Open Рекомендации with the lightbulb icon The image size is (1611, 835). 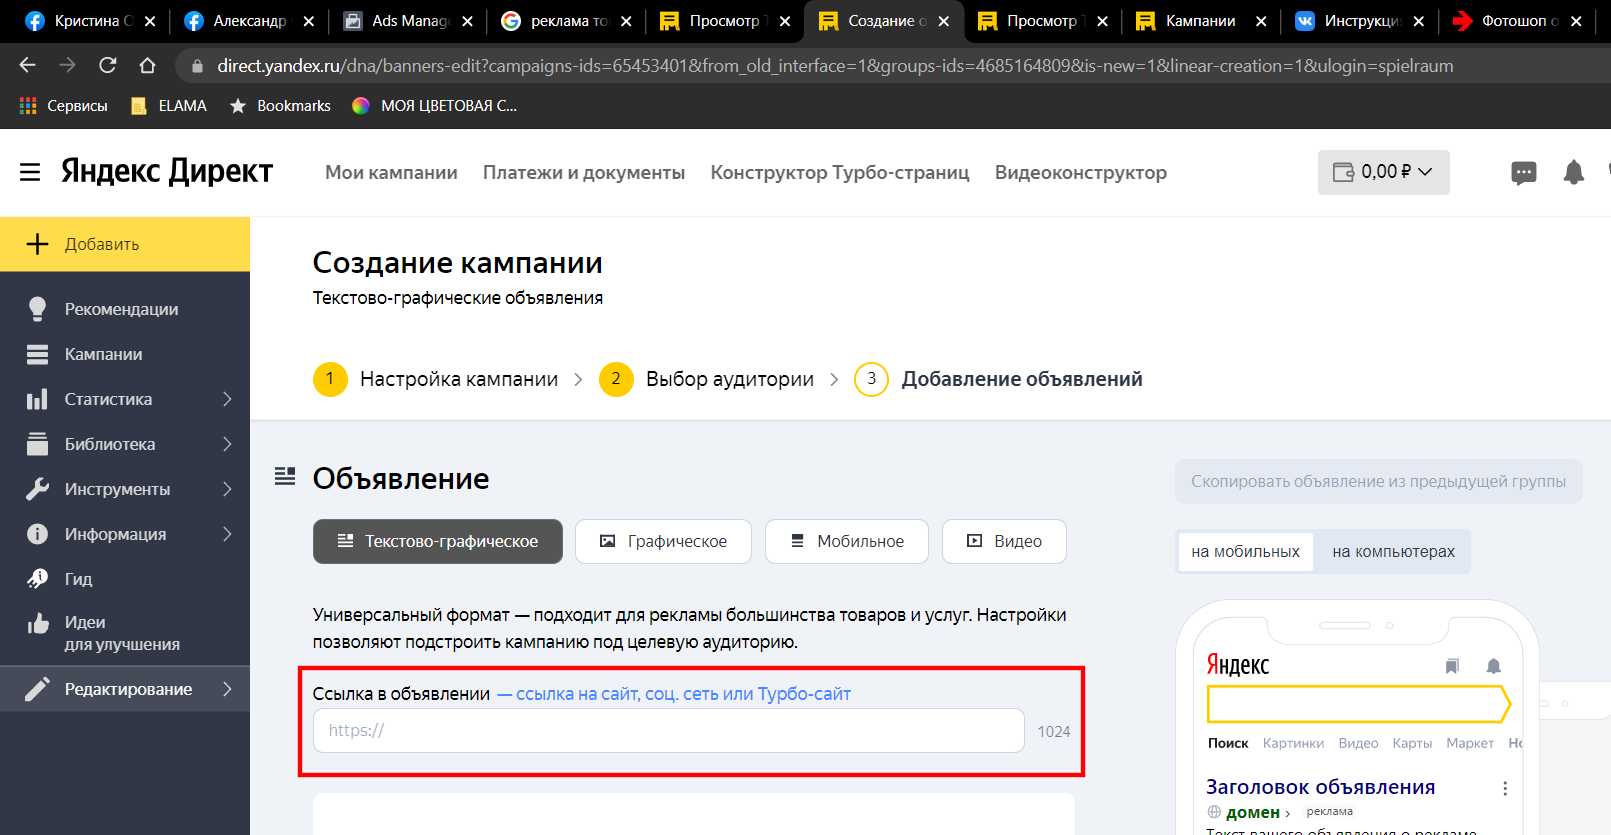120,309
